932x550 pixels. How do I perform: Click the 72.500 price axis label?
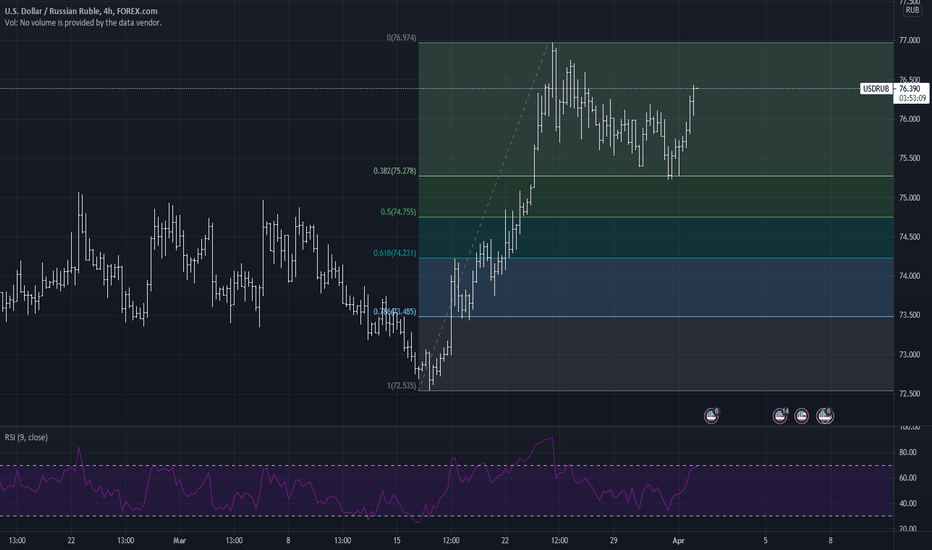(x=909, y=394)
